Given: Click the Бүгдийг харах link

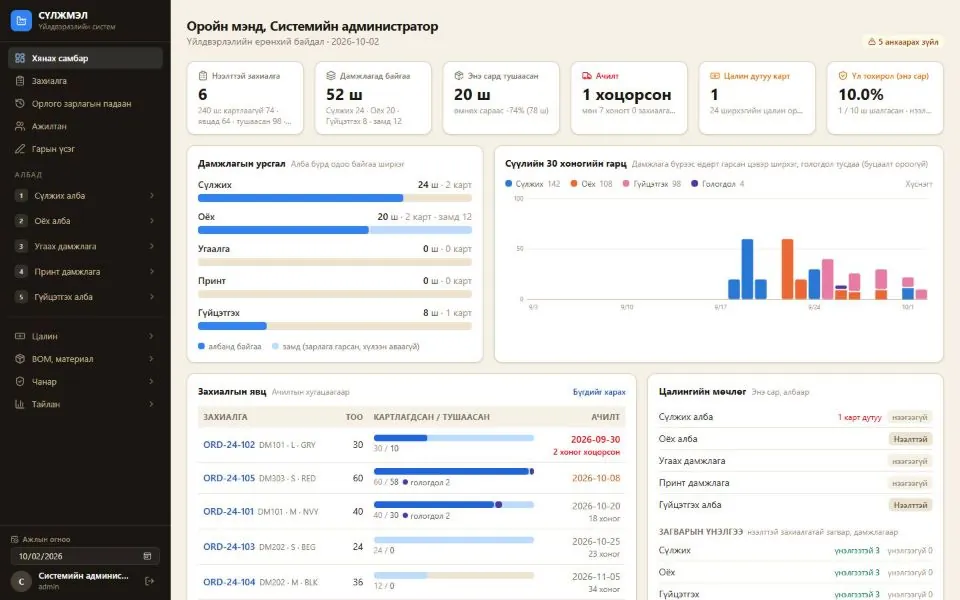Looking at the screenshot, I should [599, 392].
